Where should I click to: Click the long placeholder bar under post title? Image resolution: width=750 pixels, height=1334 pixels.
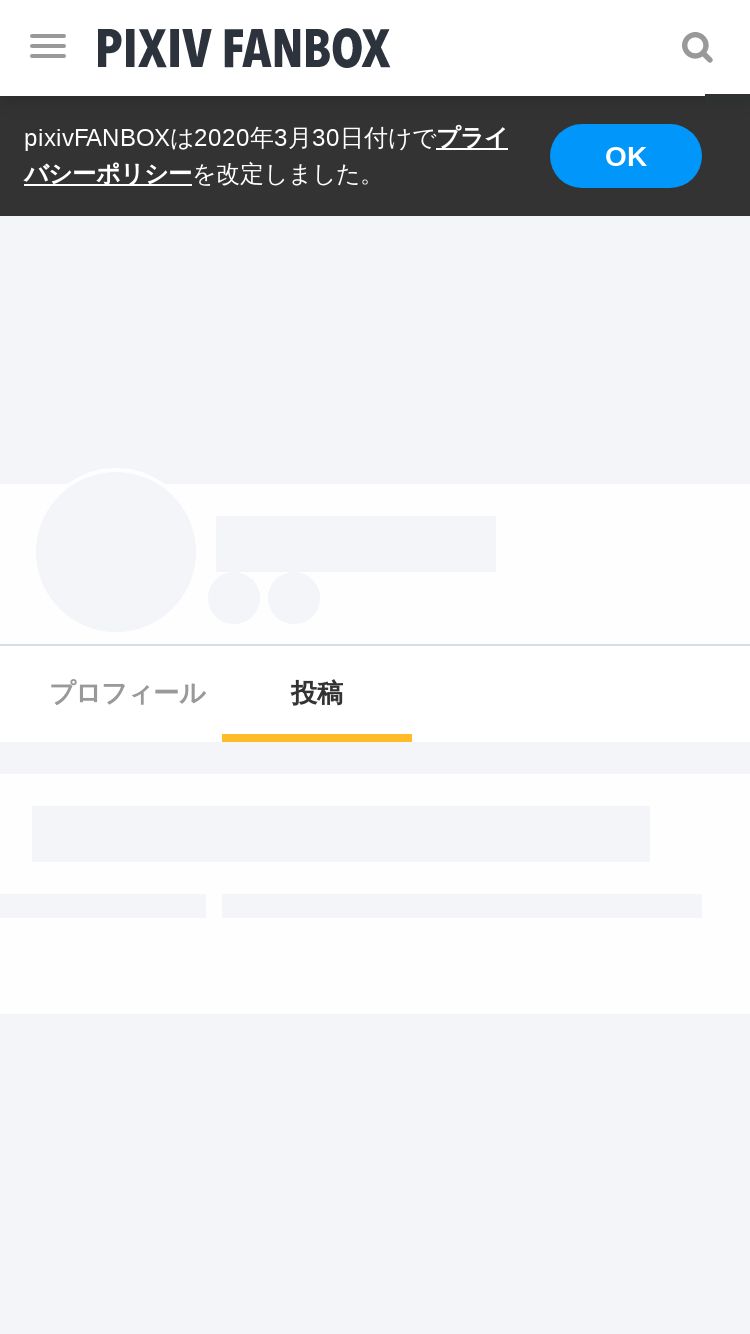pos(462,906)
